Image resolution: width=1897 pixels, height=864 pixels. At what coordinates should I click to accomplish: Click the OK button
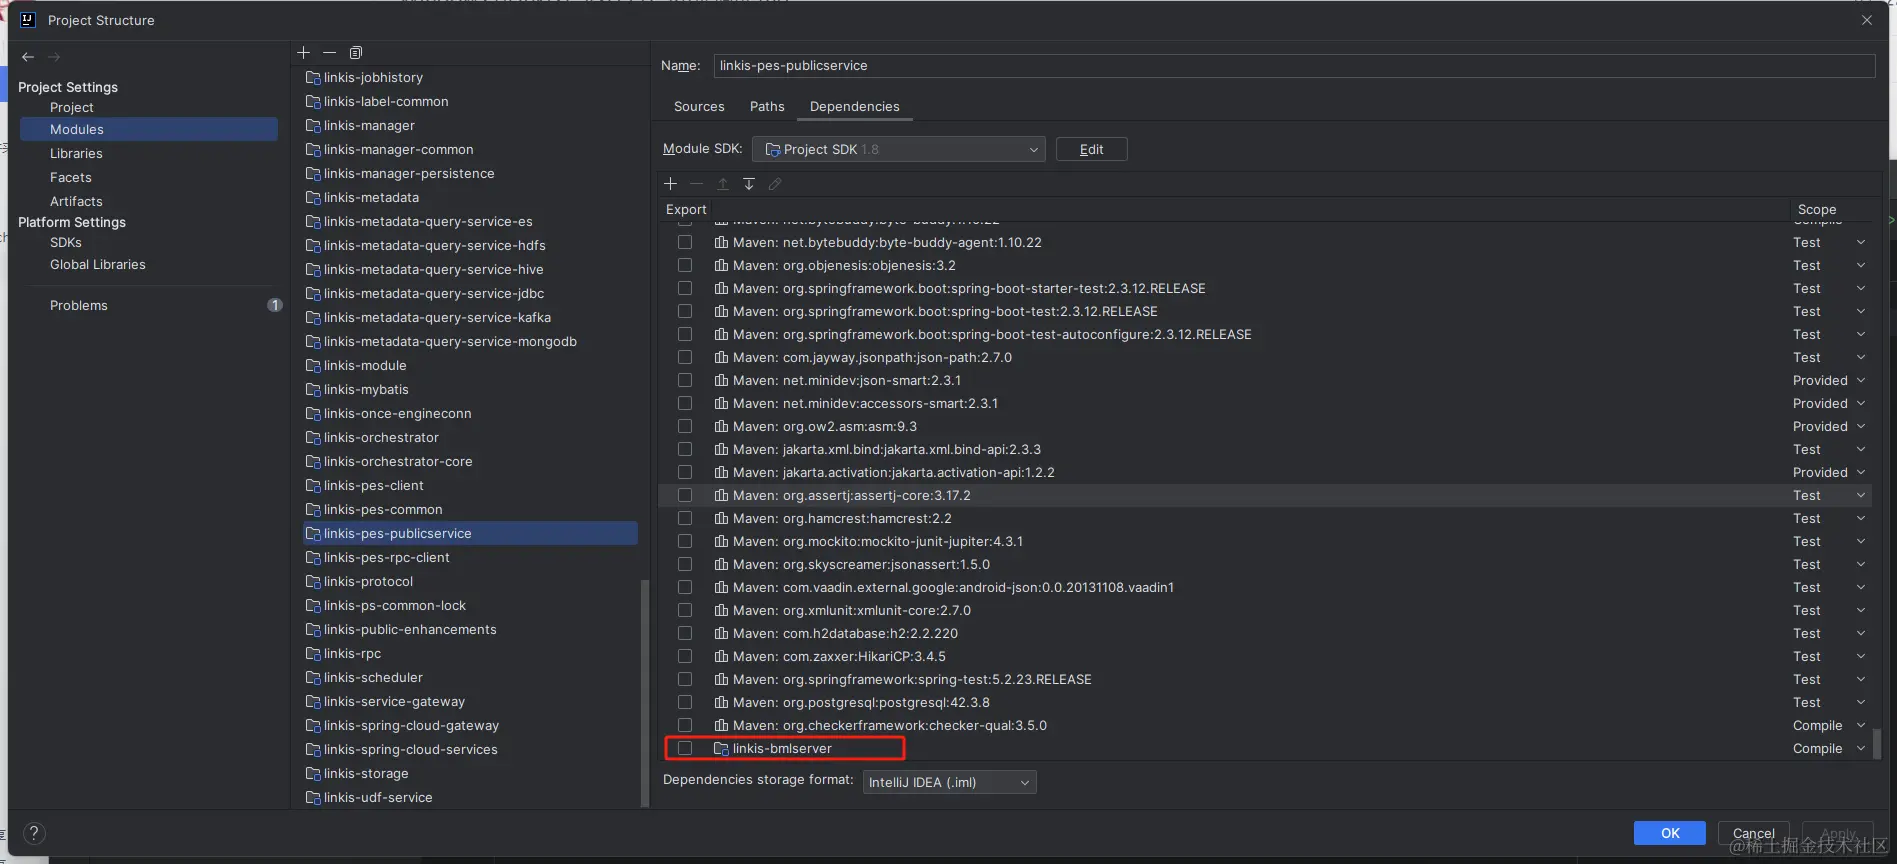pyautogui.click(x=1669, y=833)
